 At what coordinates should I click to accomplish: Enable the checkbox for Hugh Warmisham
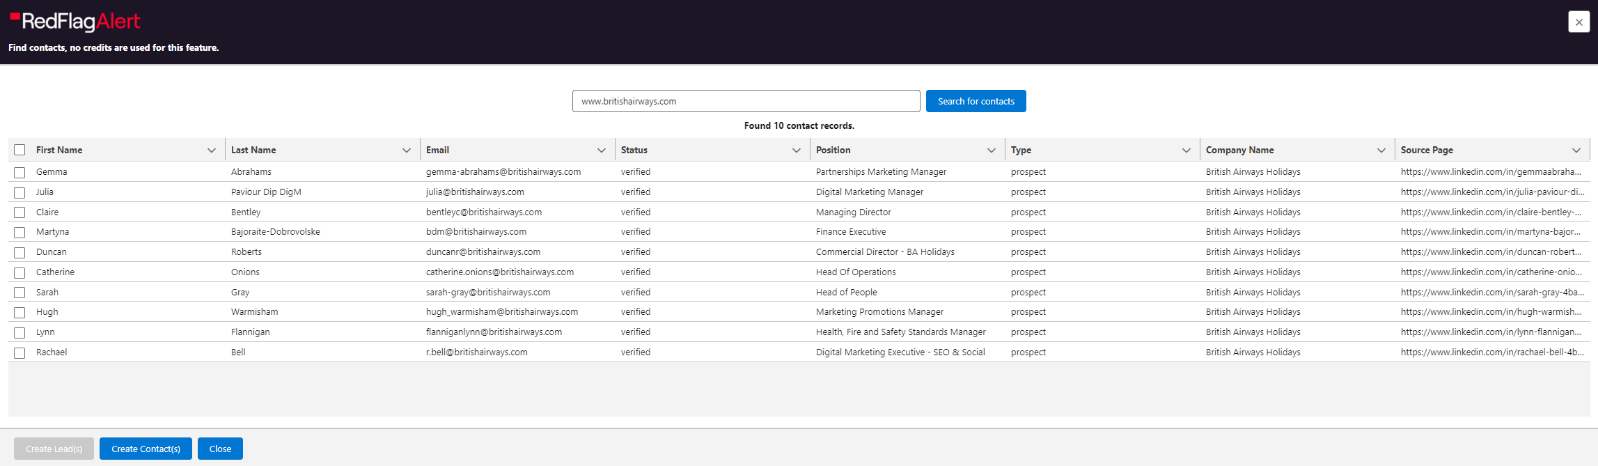pos(19,312)
